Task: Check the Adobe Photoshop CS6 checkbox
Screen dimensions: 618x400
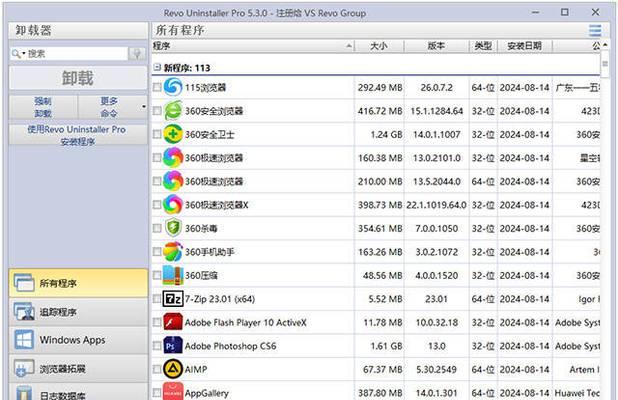Action: click(x=156, y=346)
